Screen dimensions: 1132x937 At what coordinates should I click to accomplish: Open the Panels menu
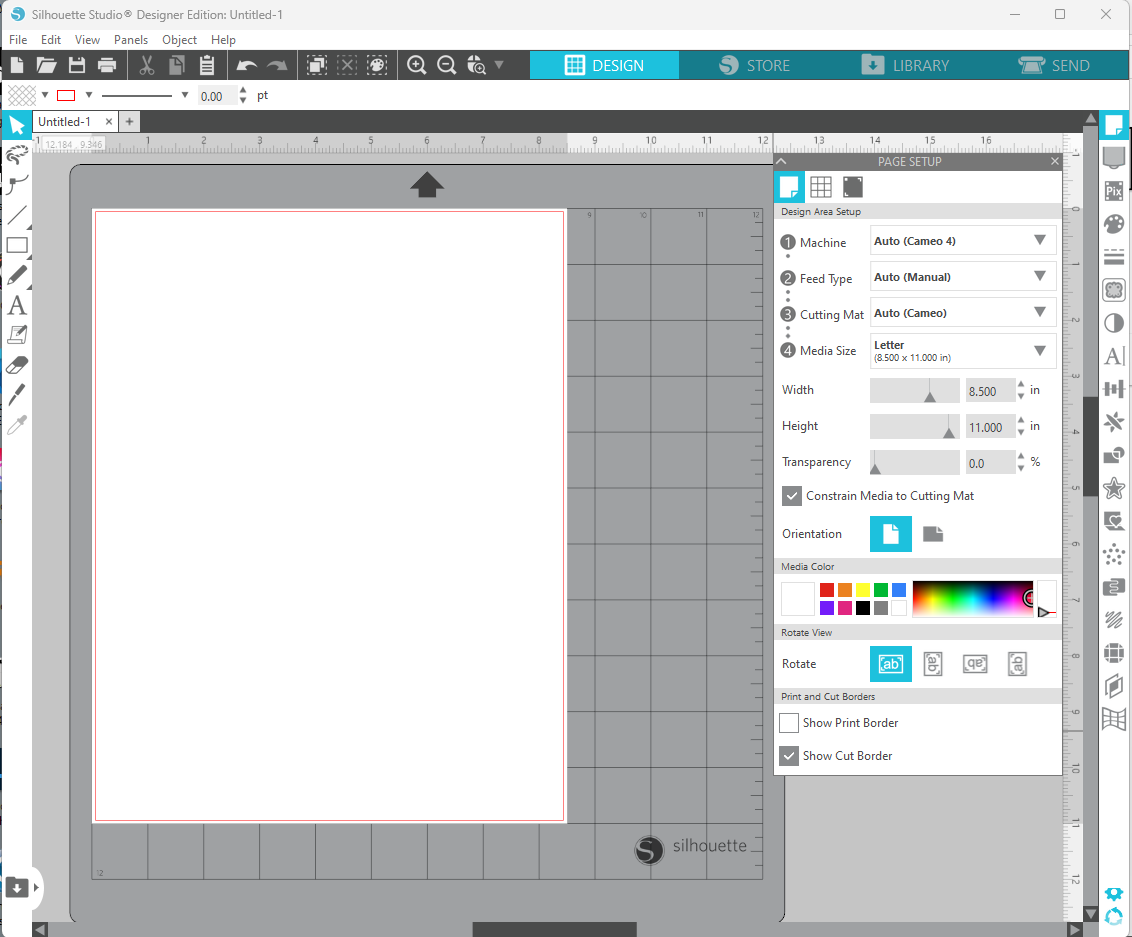click(x=131, y=39)
